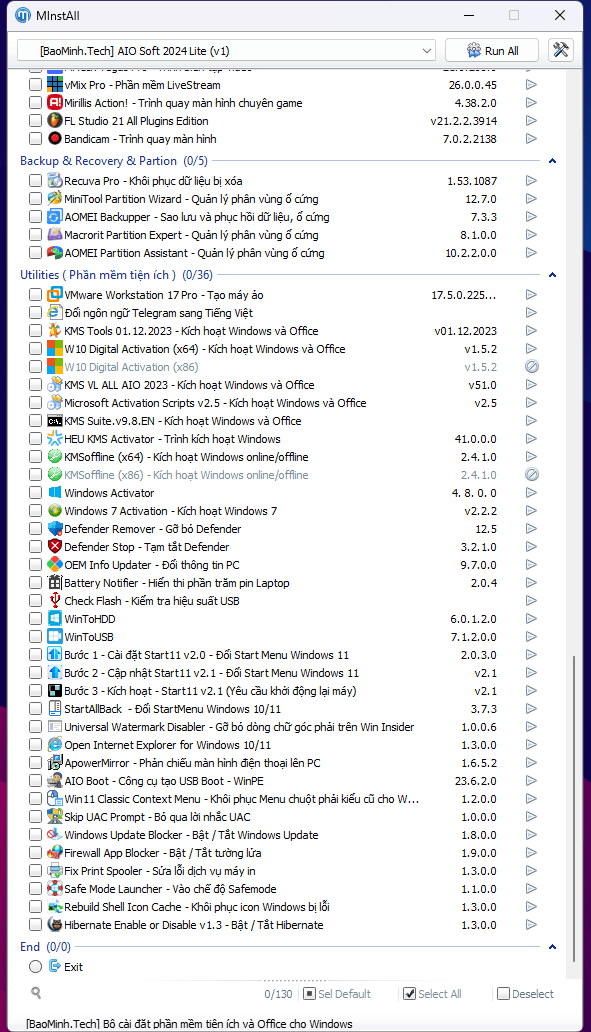Select the KMS Suite.v9.8.EN row text

pyautogui.click(x=183, y=421)
